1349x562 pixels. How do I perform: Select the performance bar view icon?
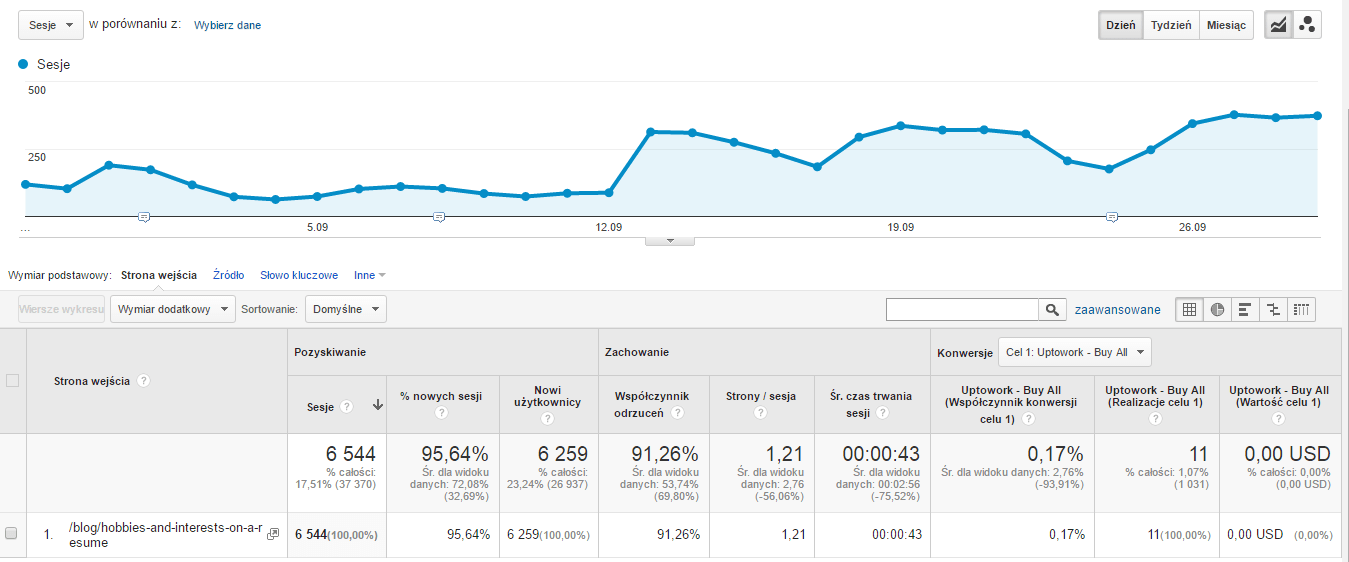(x=1245, y=310)
